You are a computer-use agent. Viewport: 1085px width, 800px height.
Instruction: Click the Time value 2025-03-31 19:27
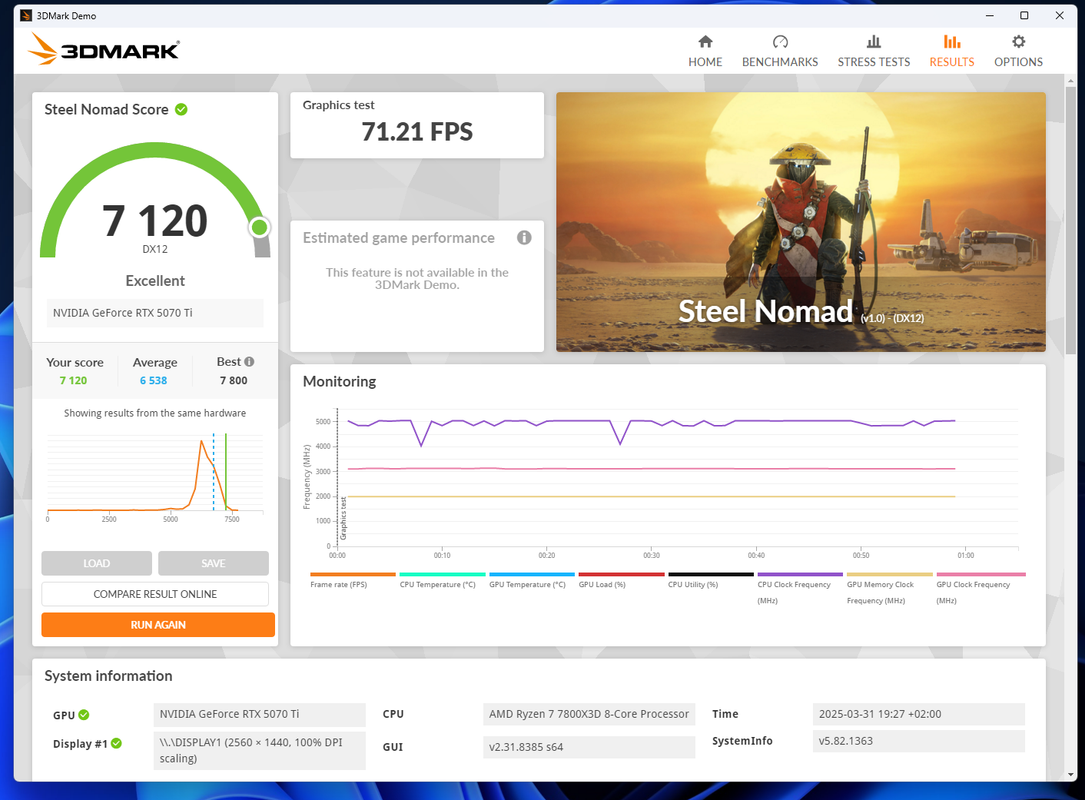pyautogui.click(x=918, y=714)
